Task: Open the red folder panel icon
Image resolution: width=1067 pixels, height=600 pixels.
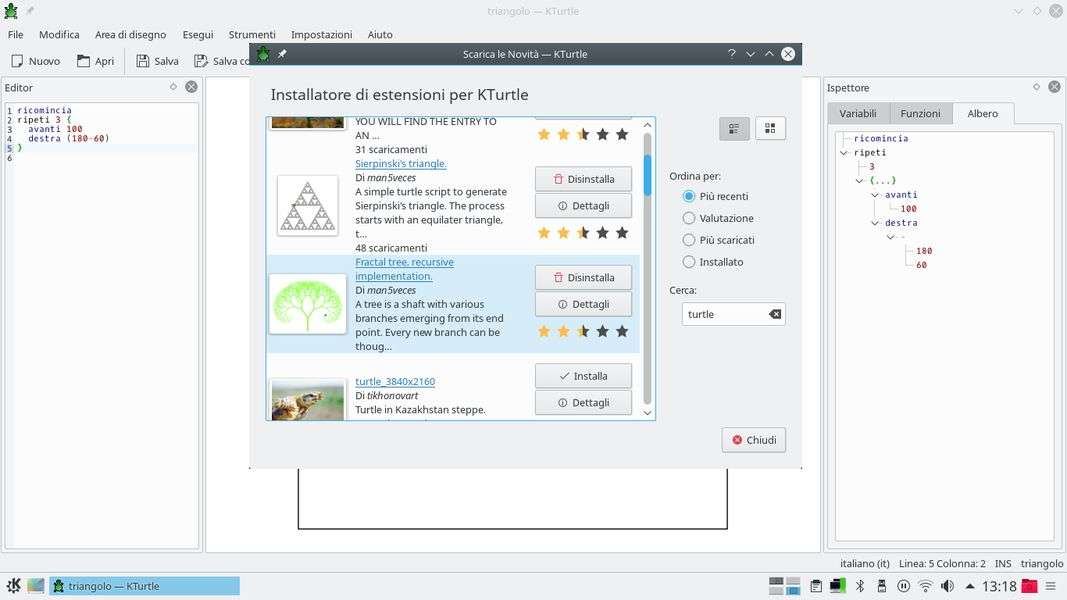Action: [x=1030, y=586]
